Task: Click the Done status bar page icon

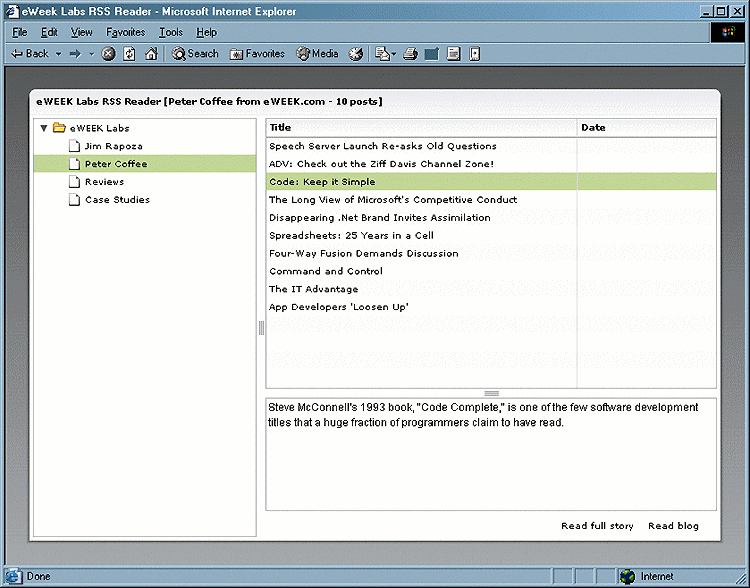Action: [x=13, y=576]
